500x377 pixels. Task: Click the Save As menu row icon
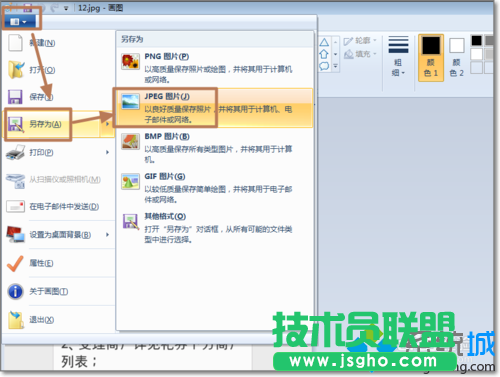tap(16, 124)
